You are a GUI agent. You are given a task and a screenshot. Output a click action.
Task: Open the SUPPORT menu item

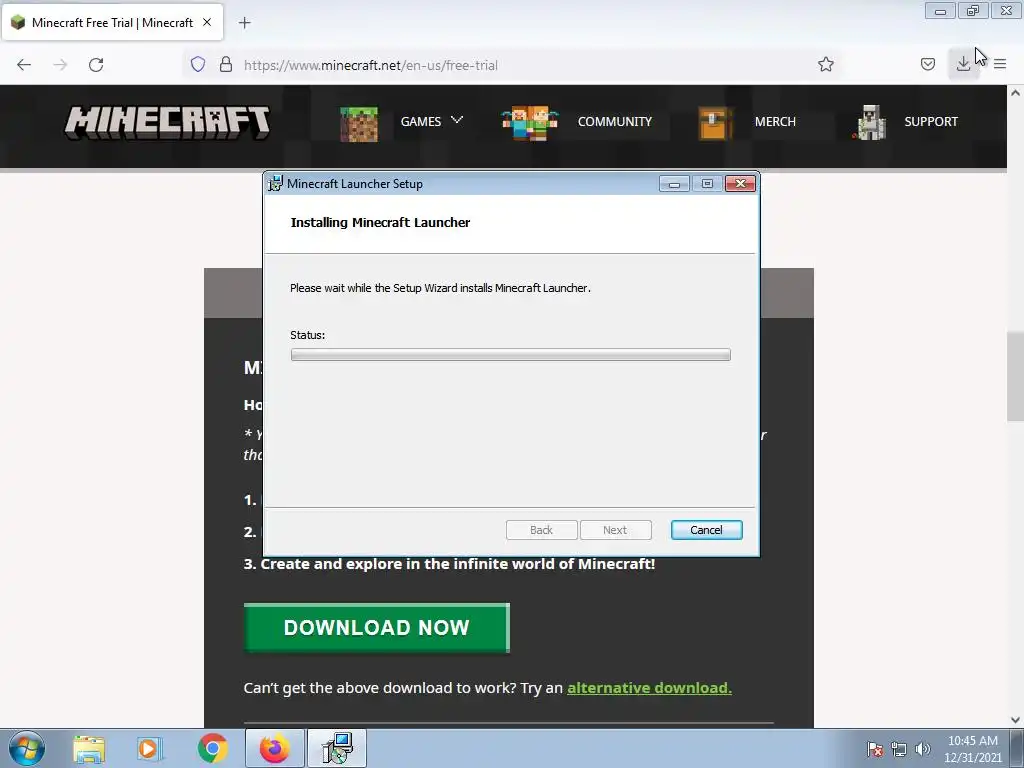(931, 121)
